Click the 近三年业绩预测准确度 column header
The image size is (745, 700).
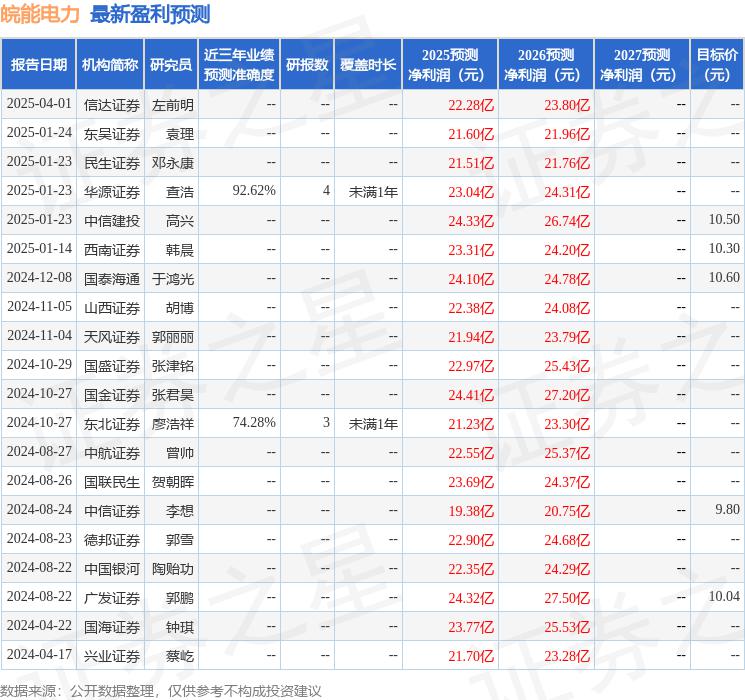click(239, 65)
